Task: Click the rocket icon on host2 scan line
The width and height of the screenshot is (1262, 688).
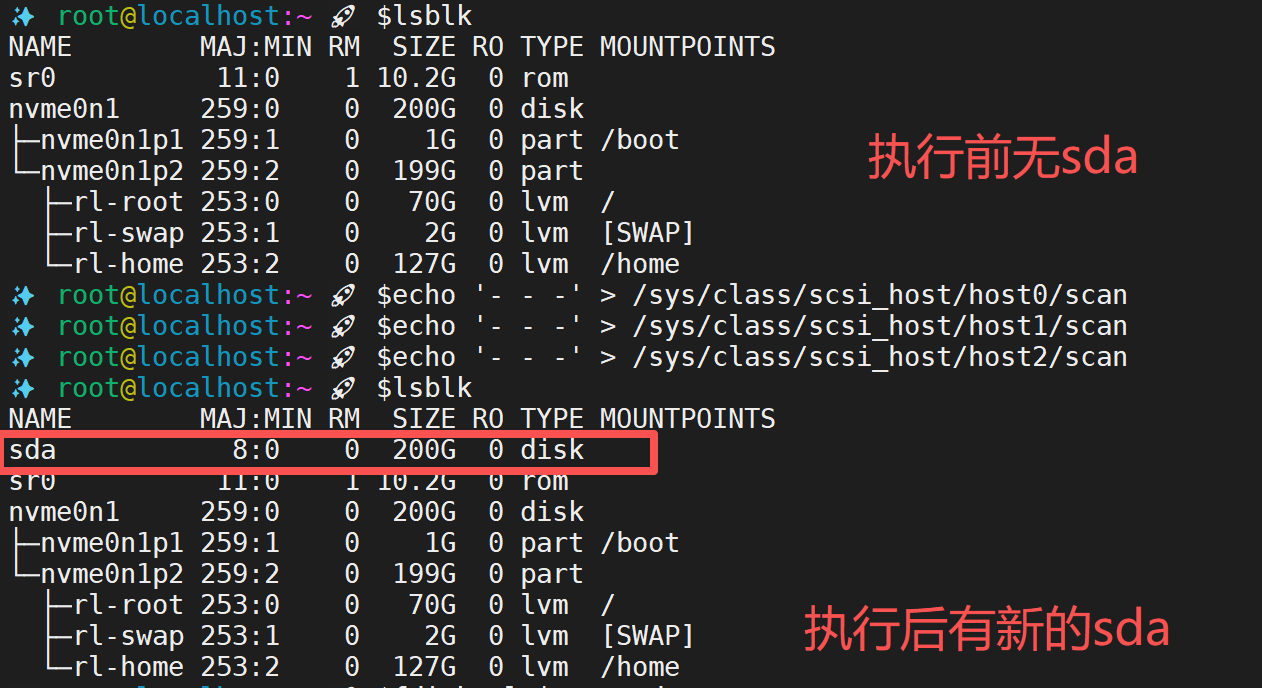Action: (x=343, y=357)
